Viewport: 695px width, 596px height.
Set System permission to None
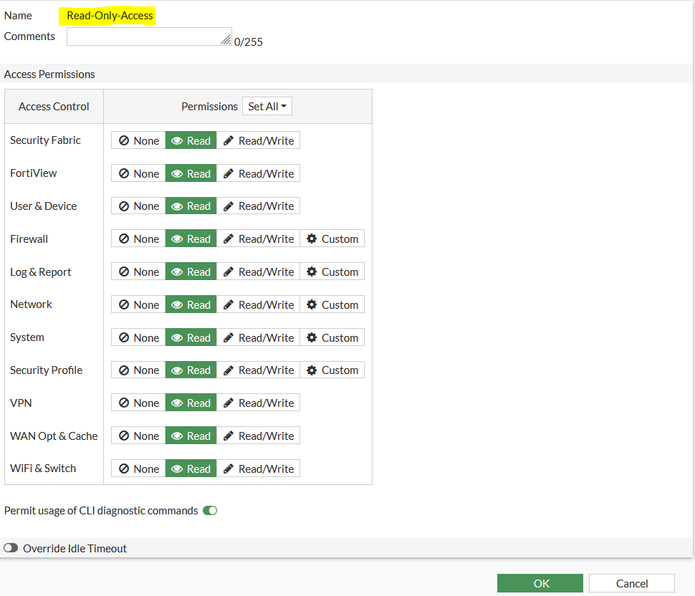(138, 337)
